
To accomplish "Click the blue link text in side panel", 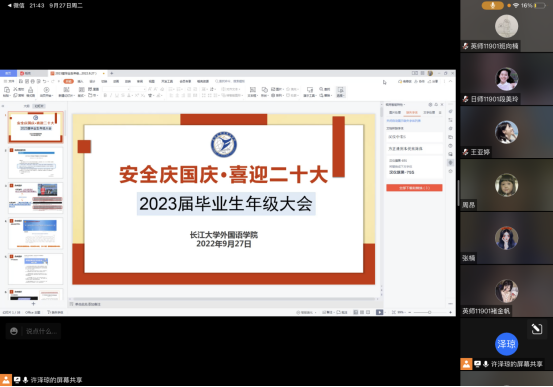I will pyautogui.click(x=403, y=121).
